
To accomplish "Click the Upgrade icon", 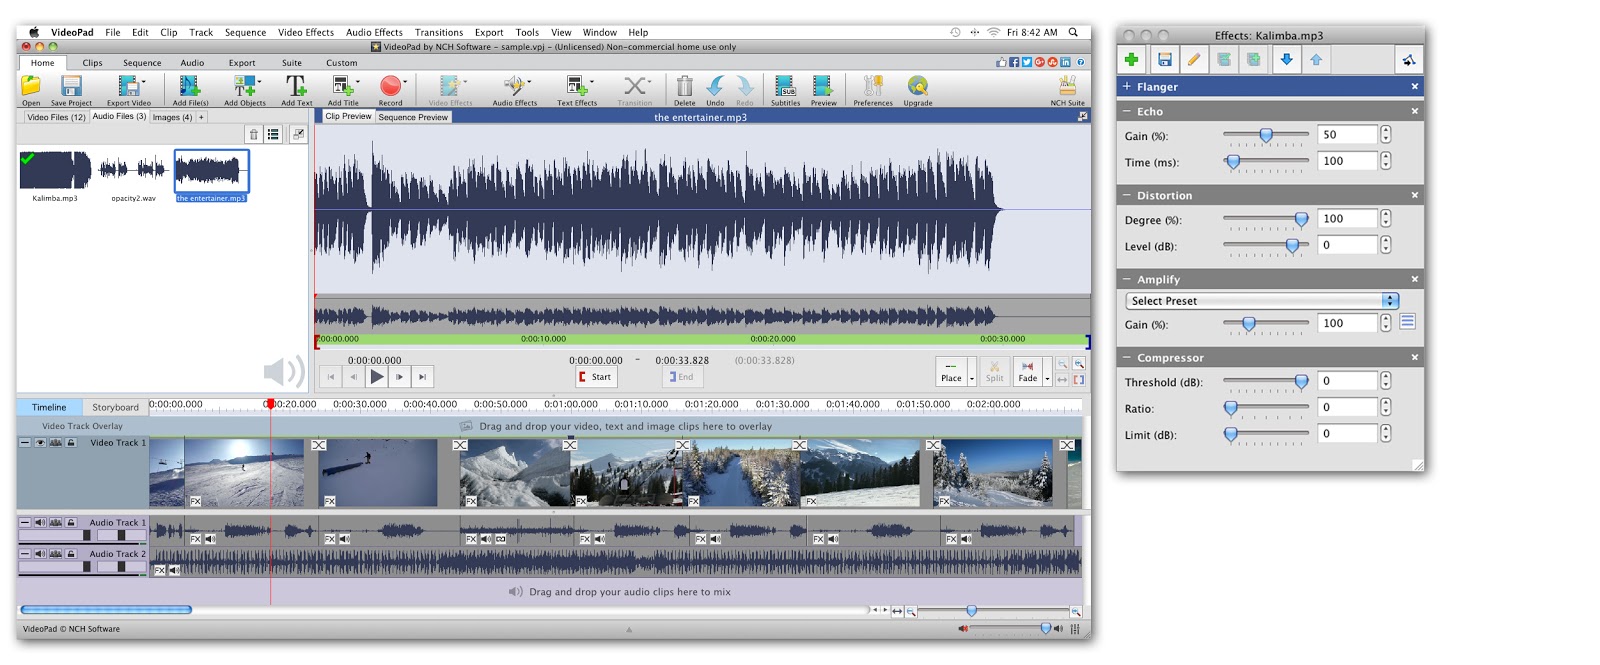I will [x=917, y=86].
